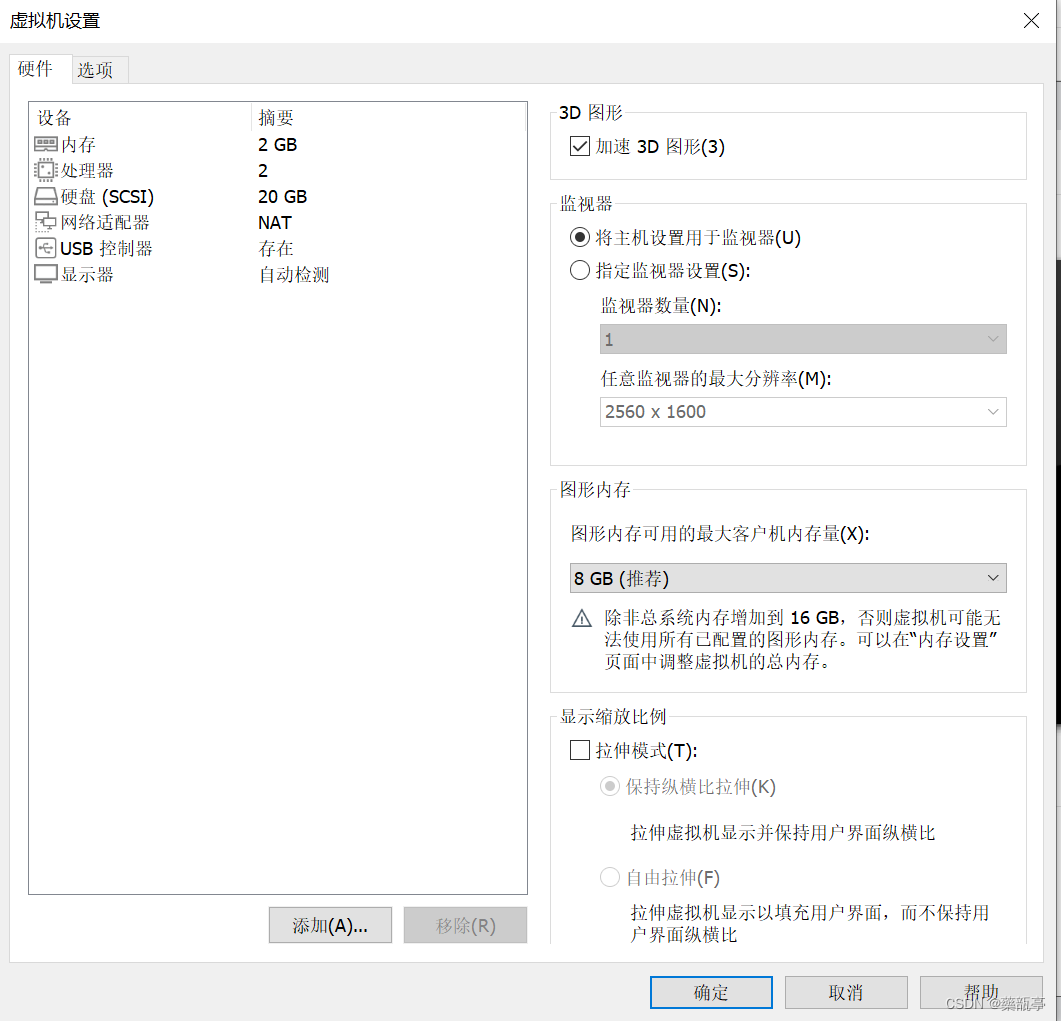Click the 添加(A) button
Screen dimensions: 1061x1021
[330, 925]
